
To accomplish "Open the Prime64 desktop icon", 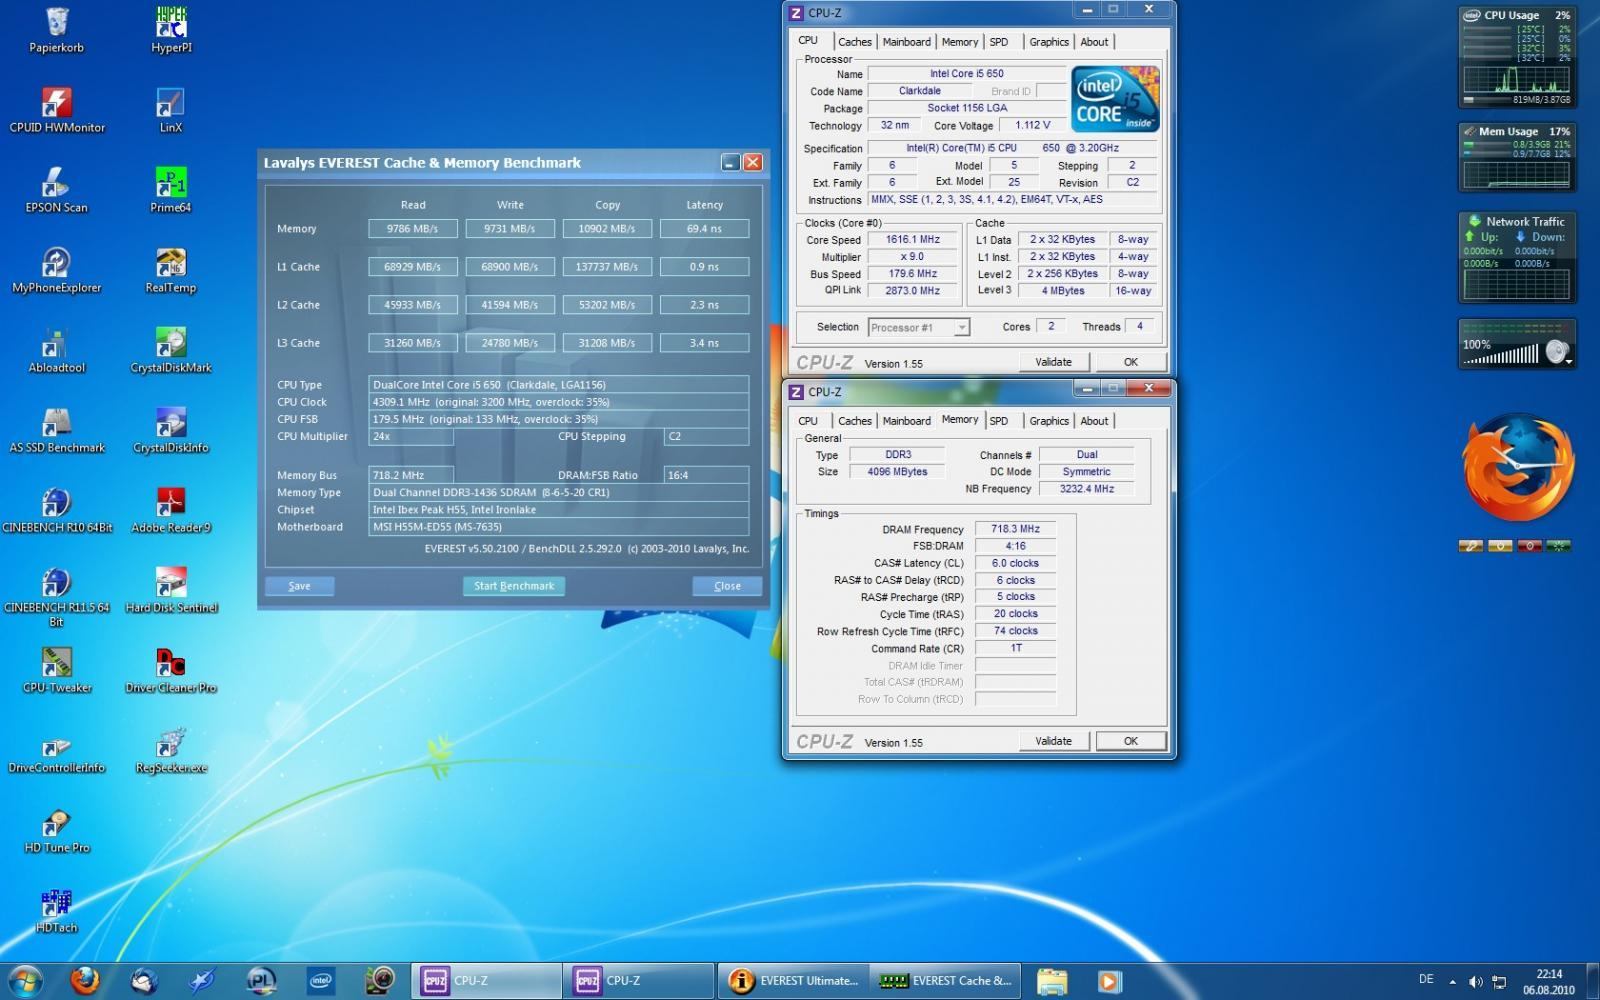I will [171, 190].
